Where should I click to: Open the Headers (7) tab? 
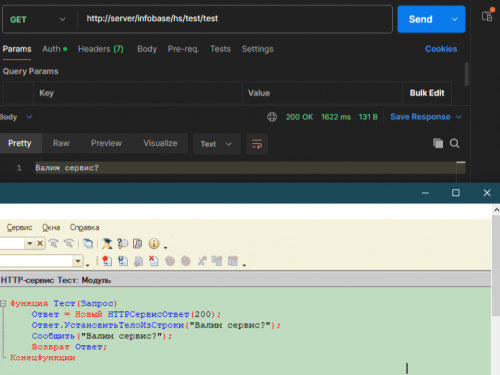click(x=101, y=49)
